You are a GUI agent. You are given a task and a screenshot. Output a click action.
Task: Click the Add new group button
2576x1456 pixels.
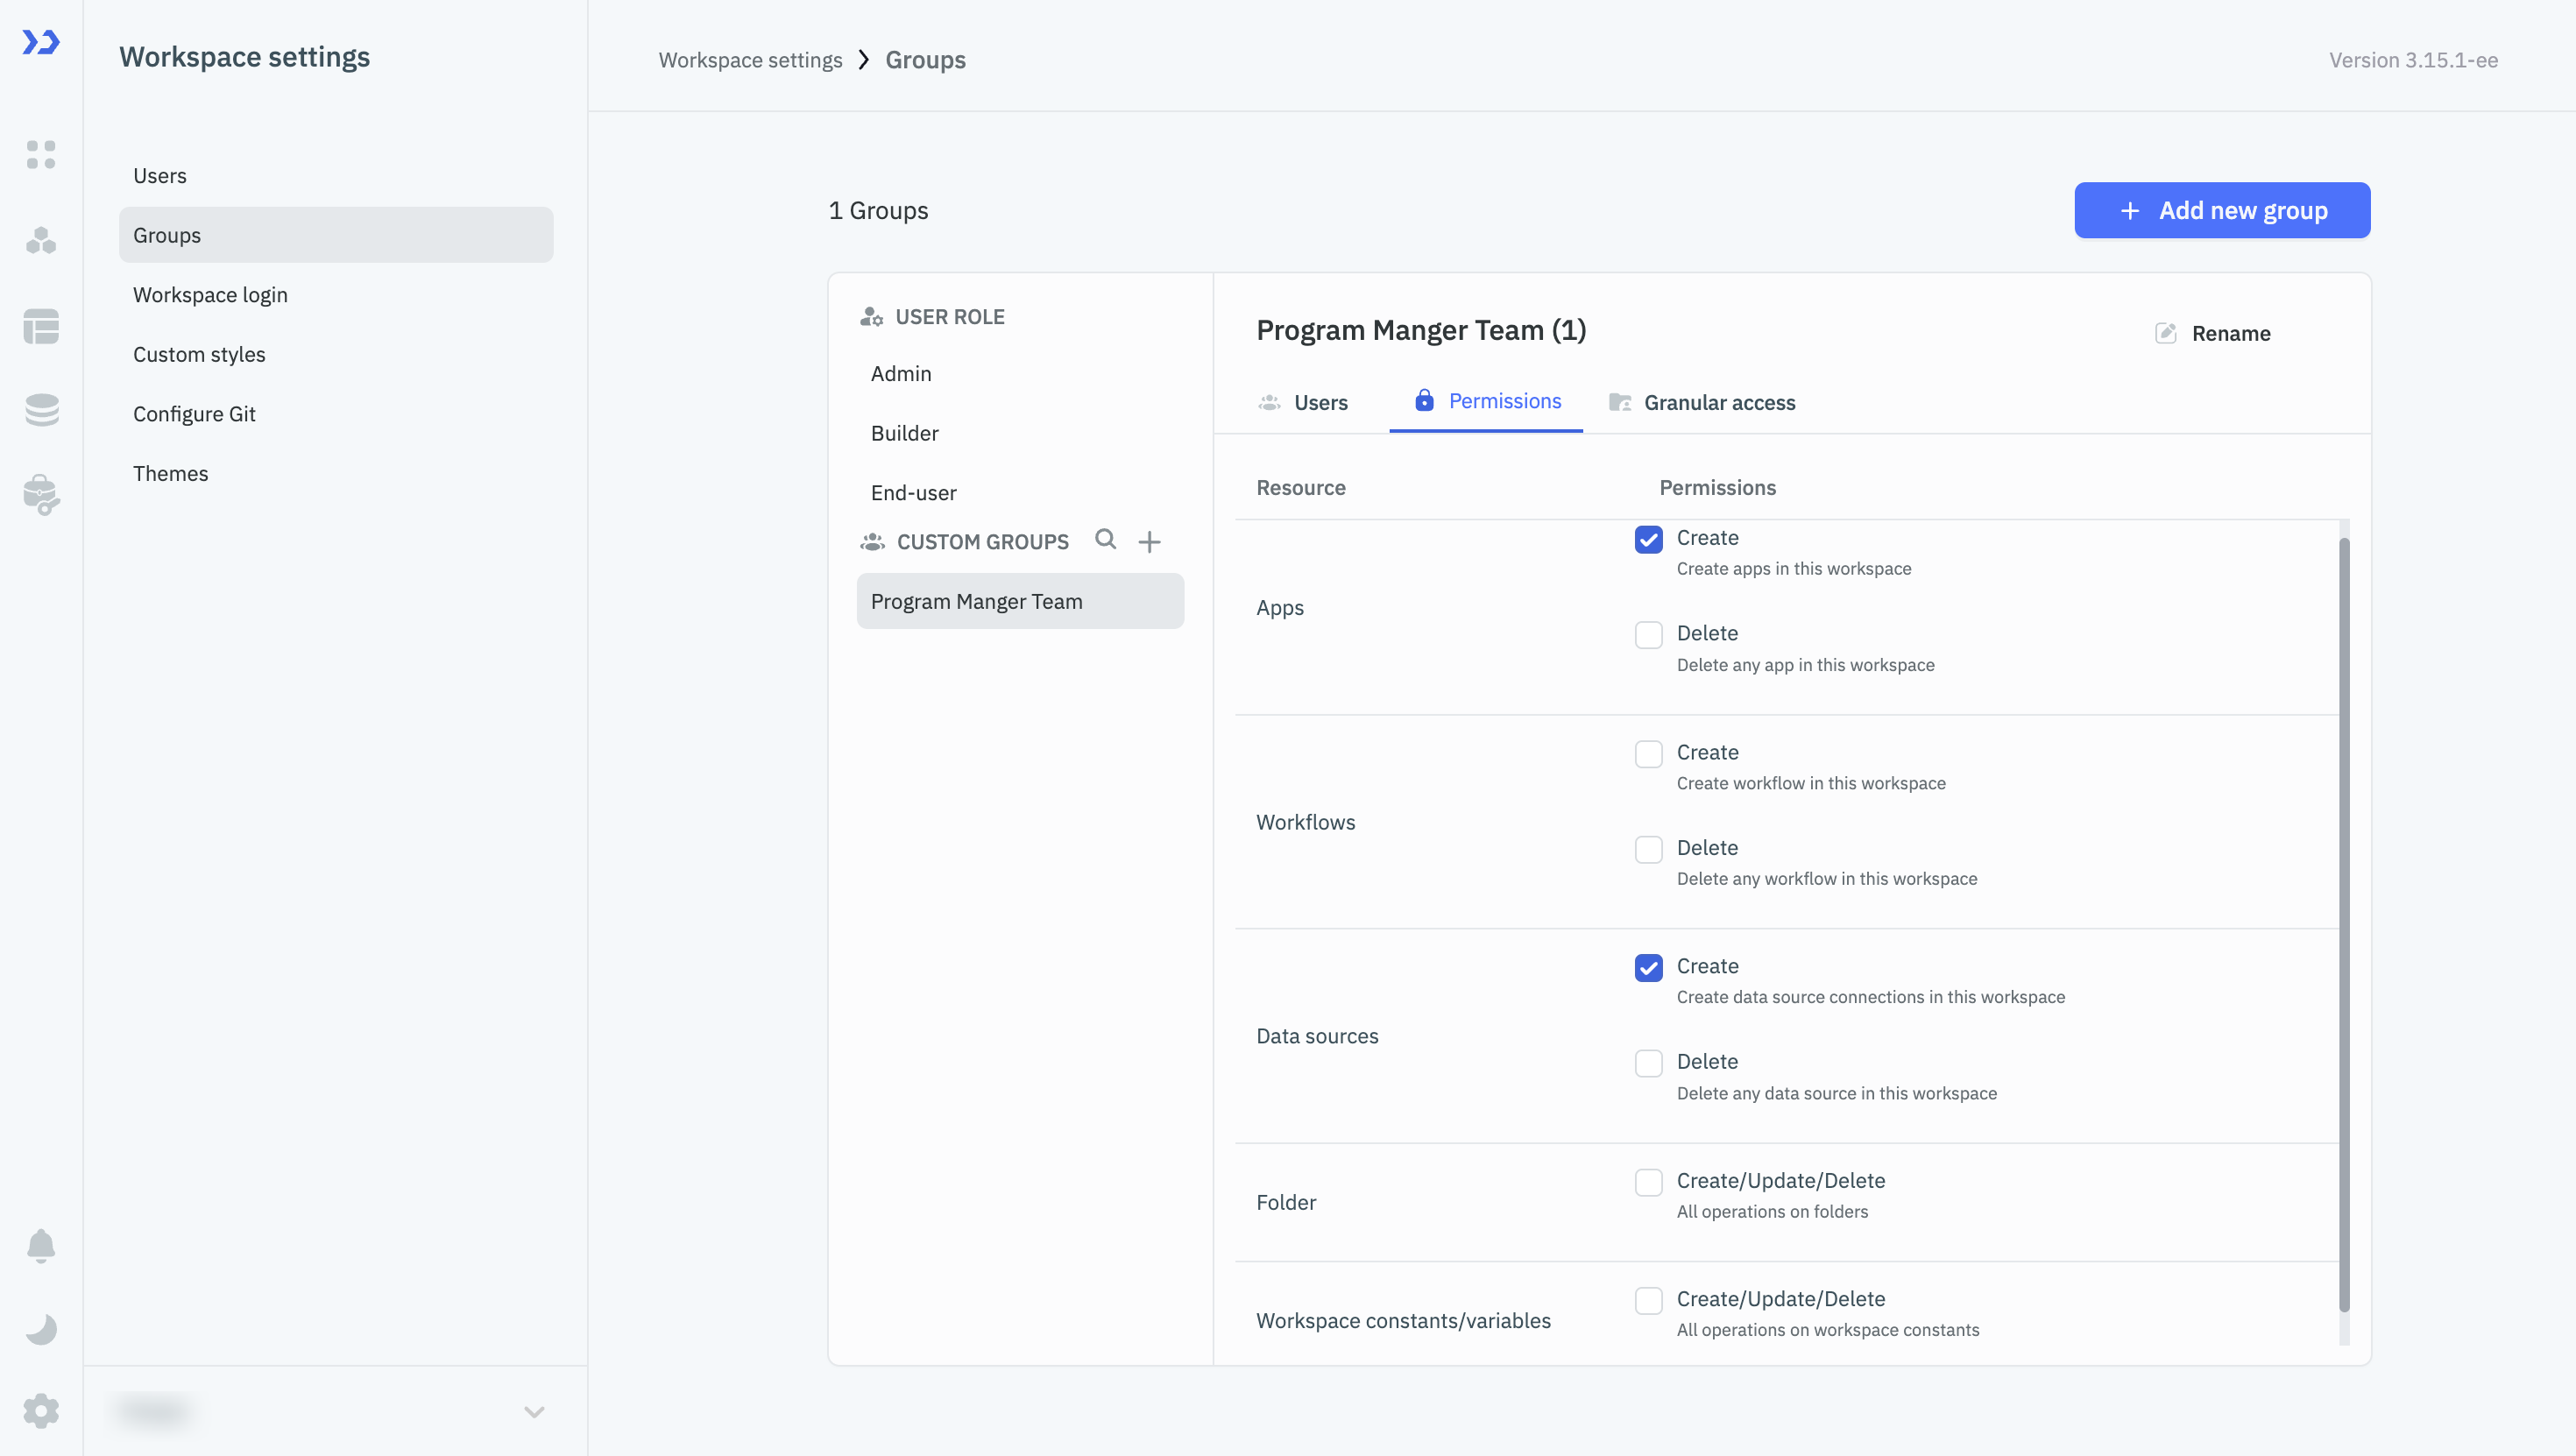pyautogui.click(x=2221, y=210)
